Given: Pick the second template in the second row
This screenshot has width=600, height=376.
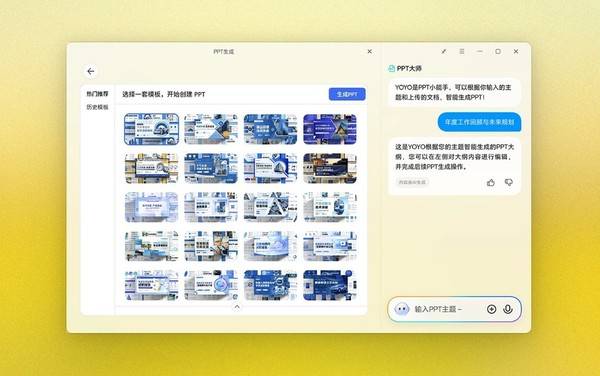Looking at the screenshot, I should [x=211, y=168].
